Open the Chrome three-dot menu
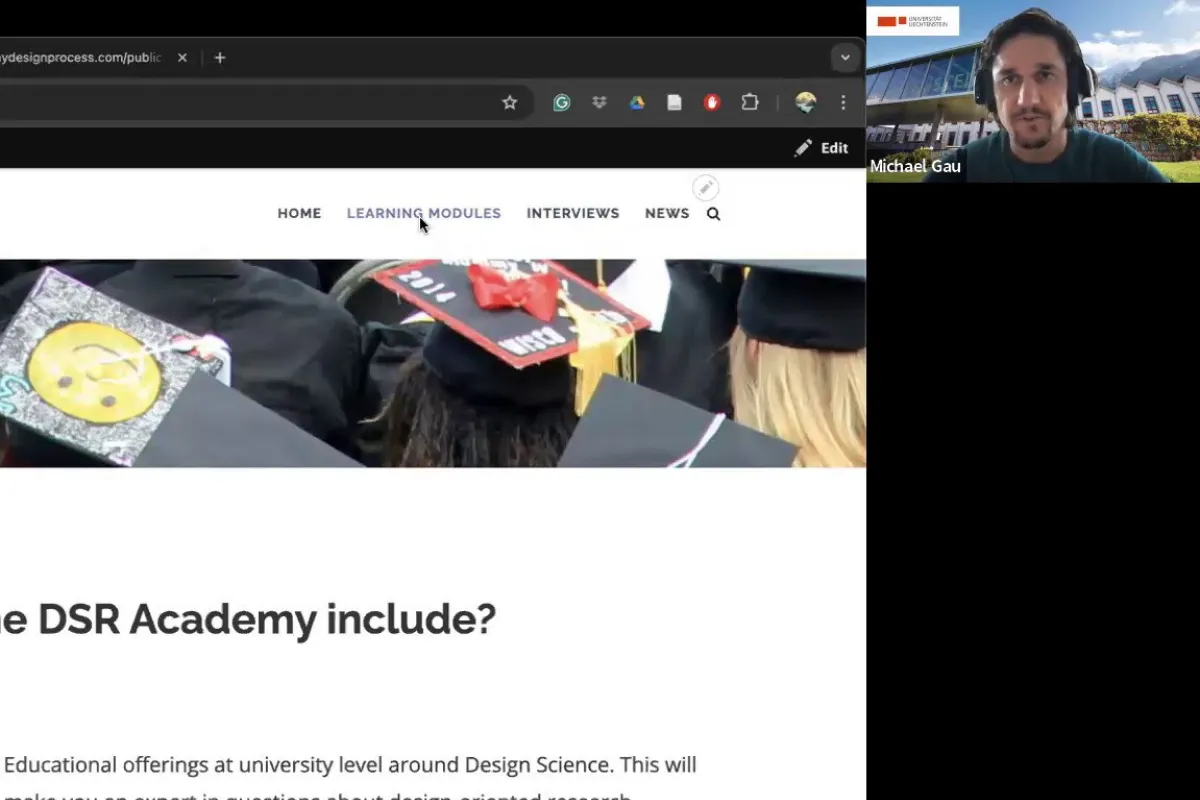This screenshot has width=1200, height=800. [x=843, y=102]
